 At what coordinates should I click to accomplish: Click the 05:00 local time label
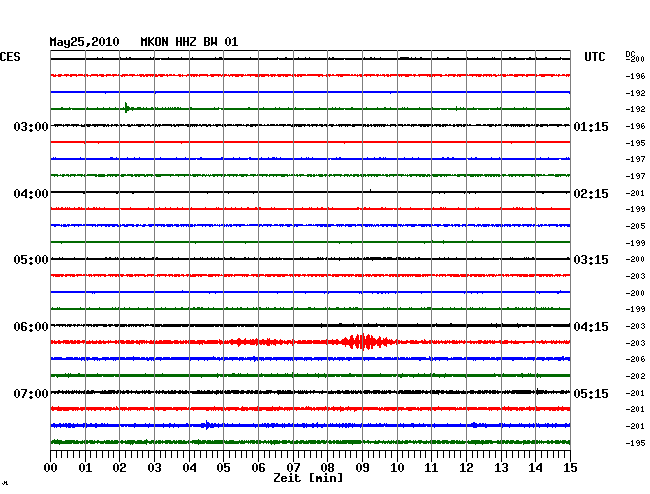[31, 260]
